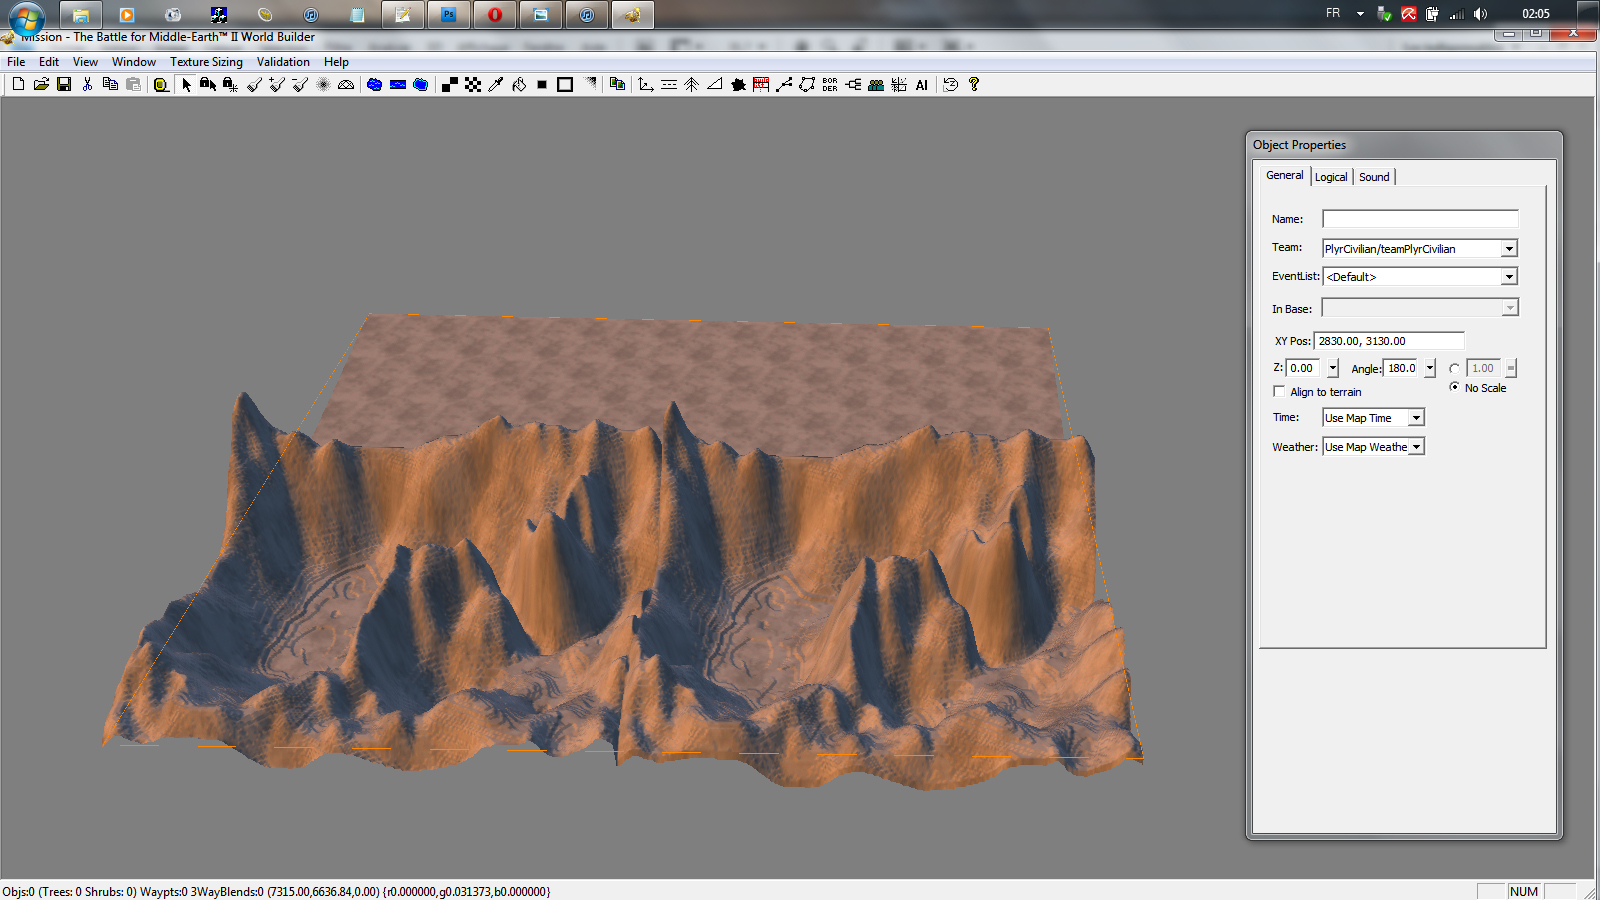This screenshot has height=900, width=1600.
Task: Enable Align to terrain checkbox
Action: point(1279,391)
